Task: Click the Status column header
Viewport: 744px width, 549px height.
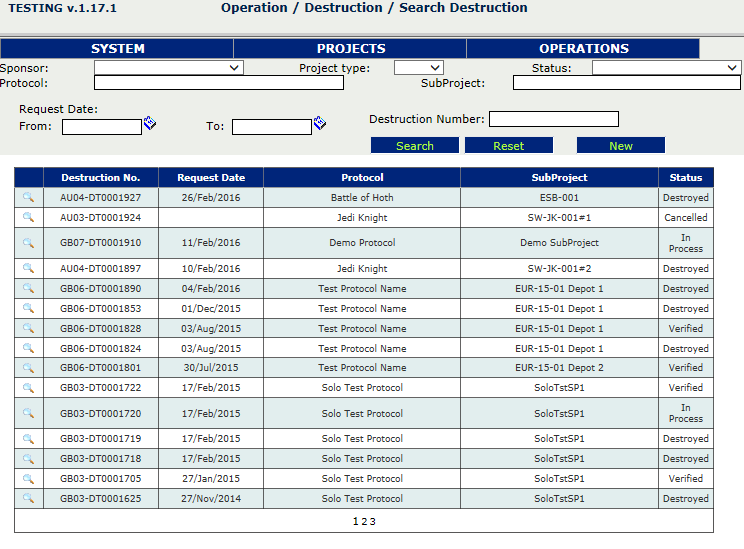Action: 686,177
